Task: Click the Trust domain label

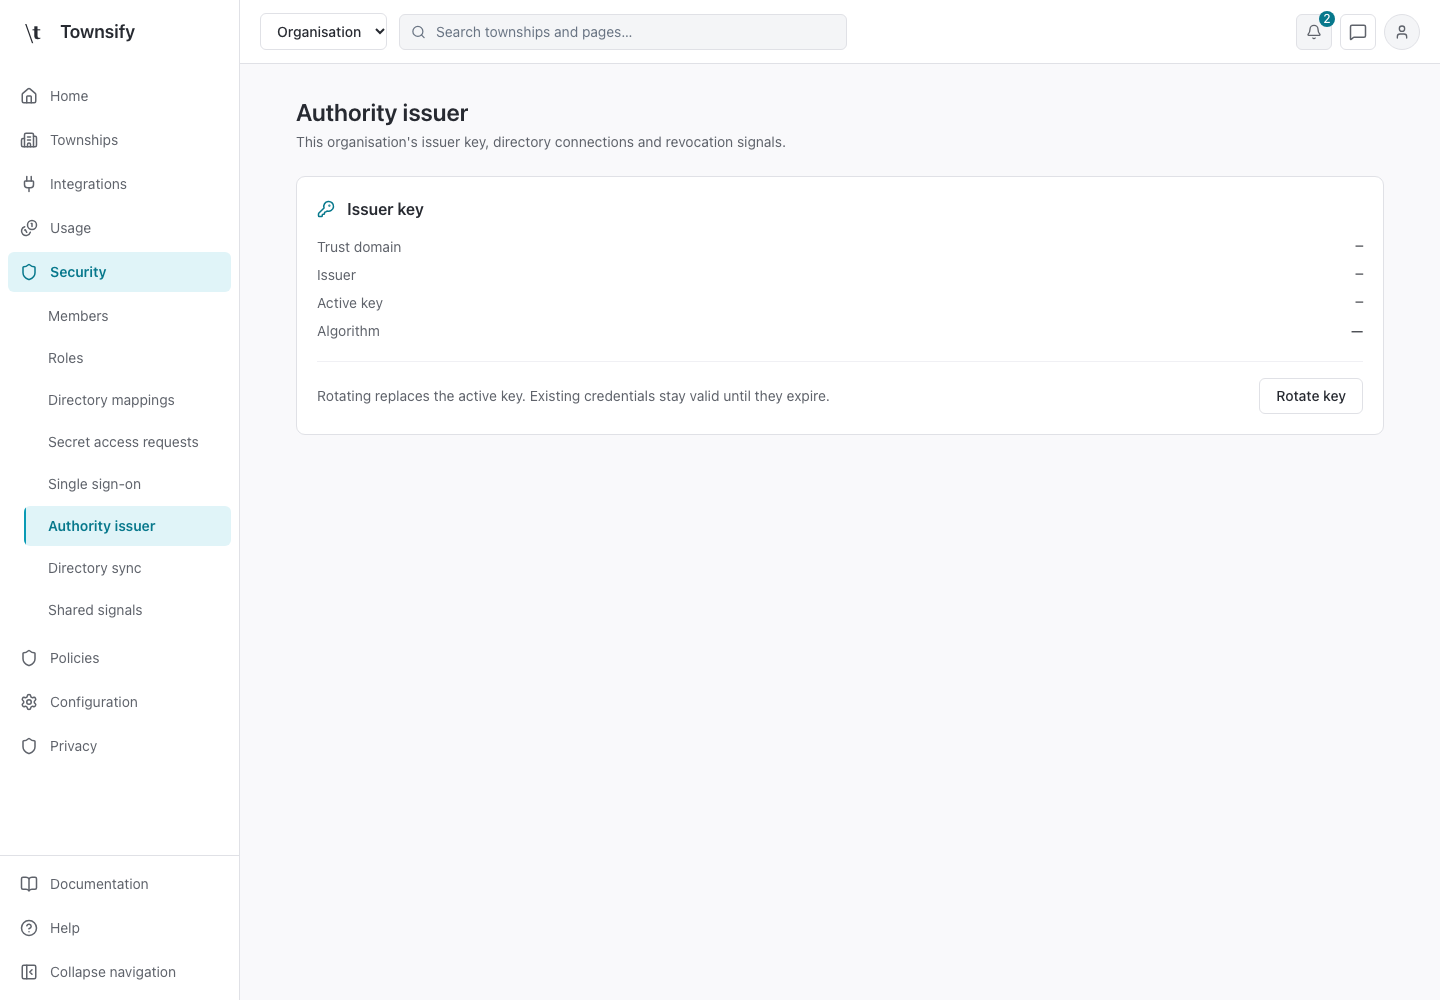Action: pyautogui.click(x=359, y=247)
